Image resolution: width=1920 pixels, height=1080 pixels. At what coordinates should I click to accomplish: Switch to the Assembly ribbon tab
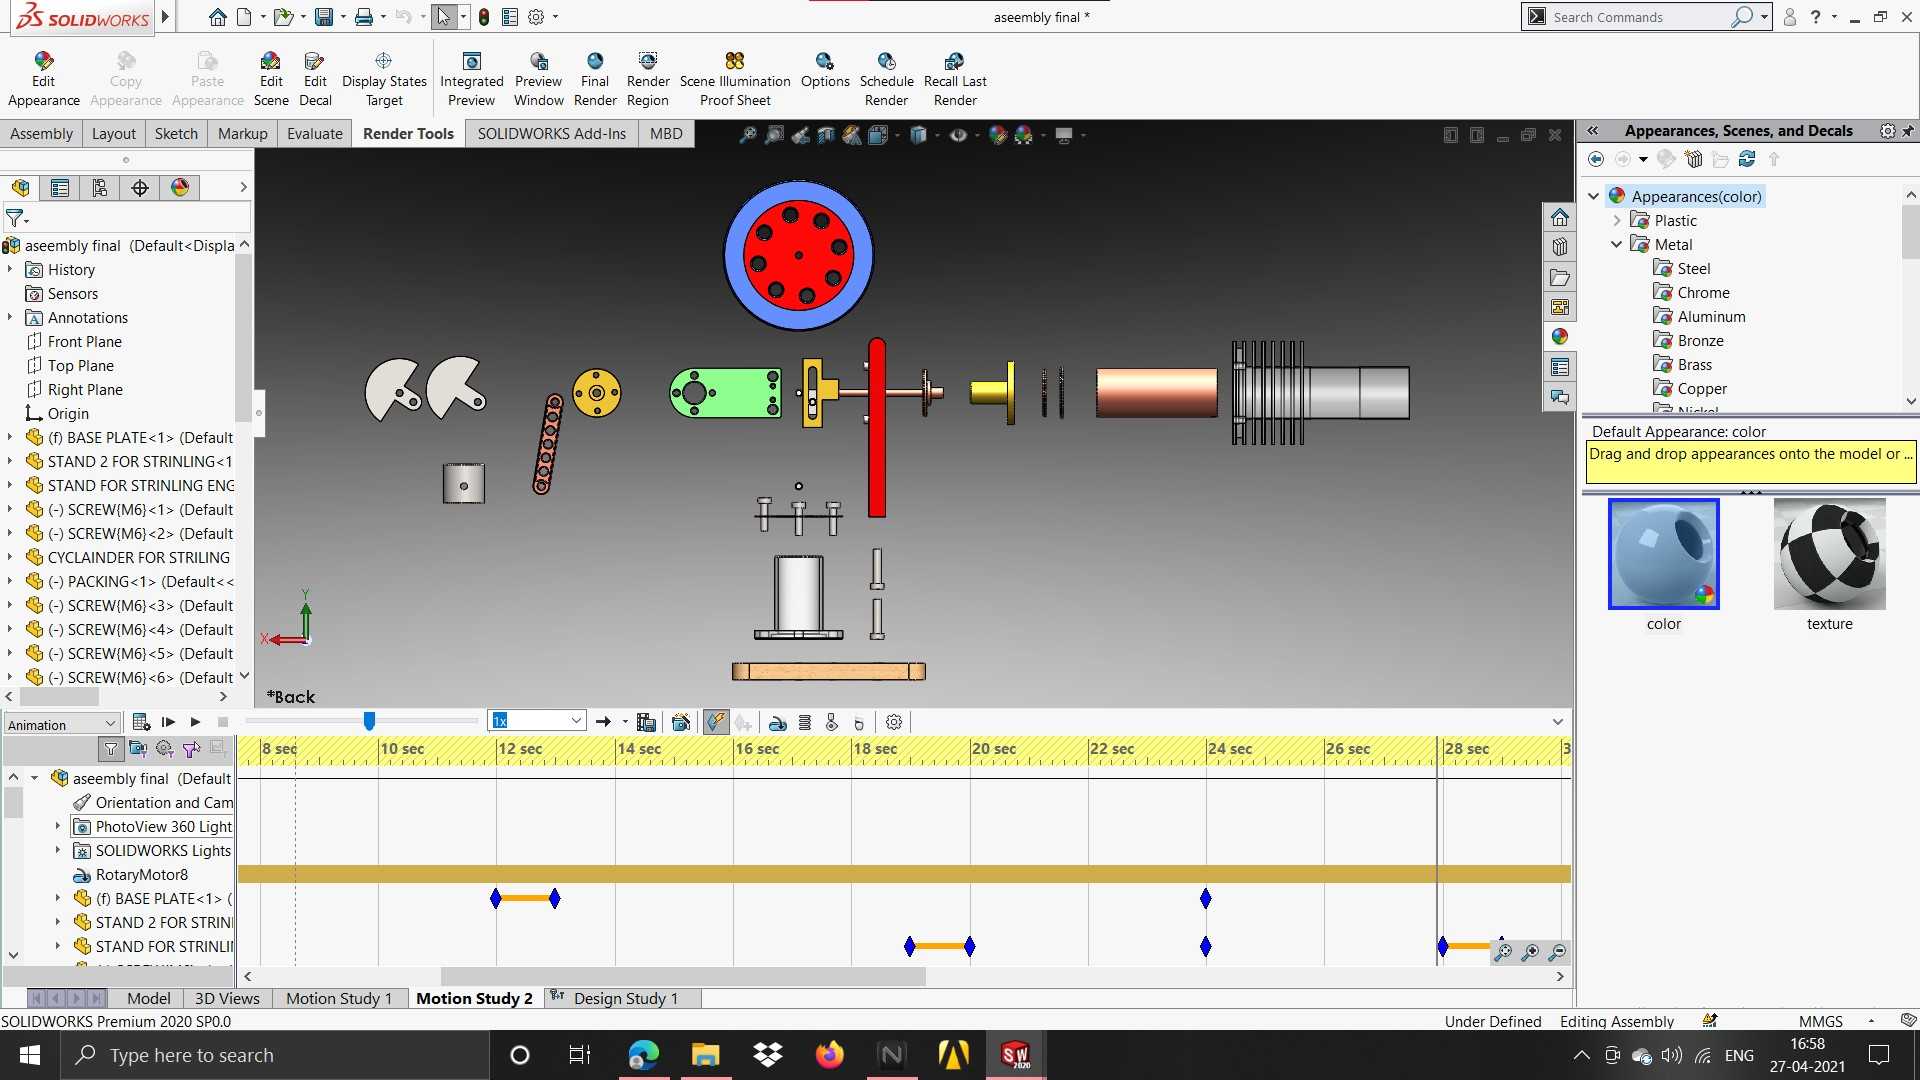coord(41,133)
